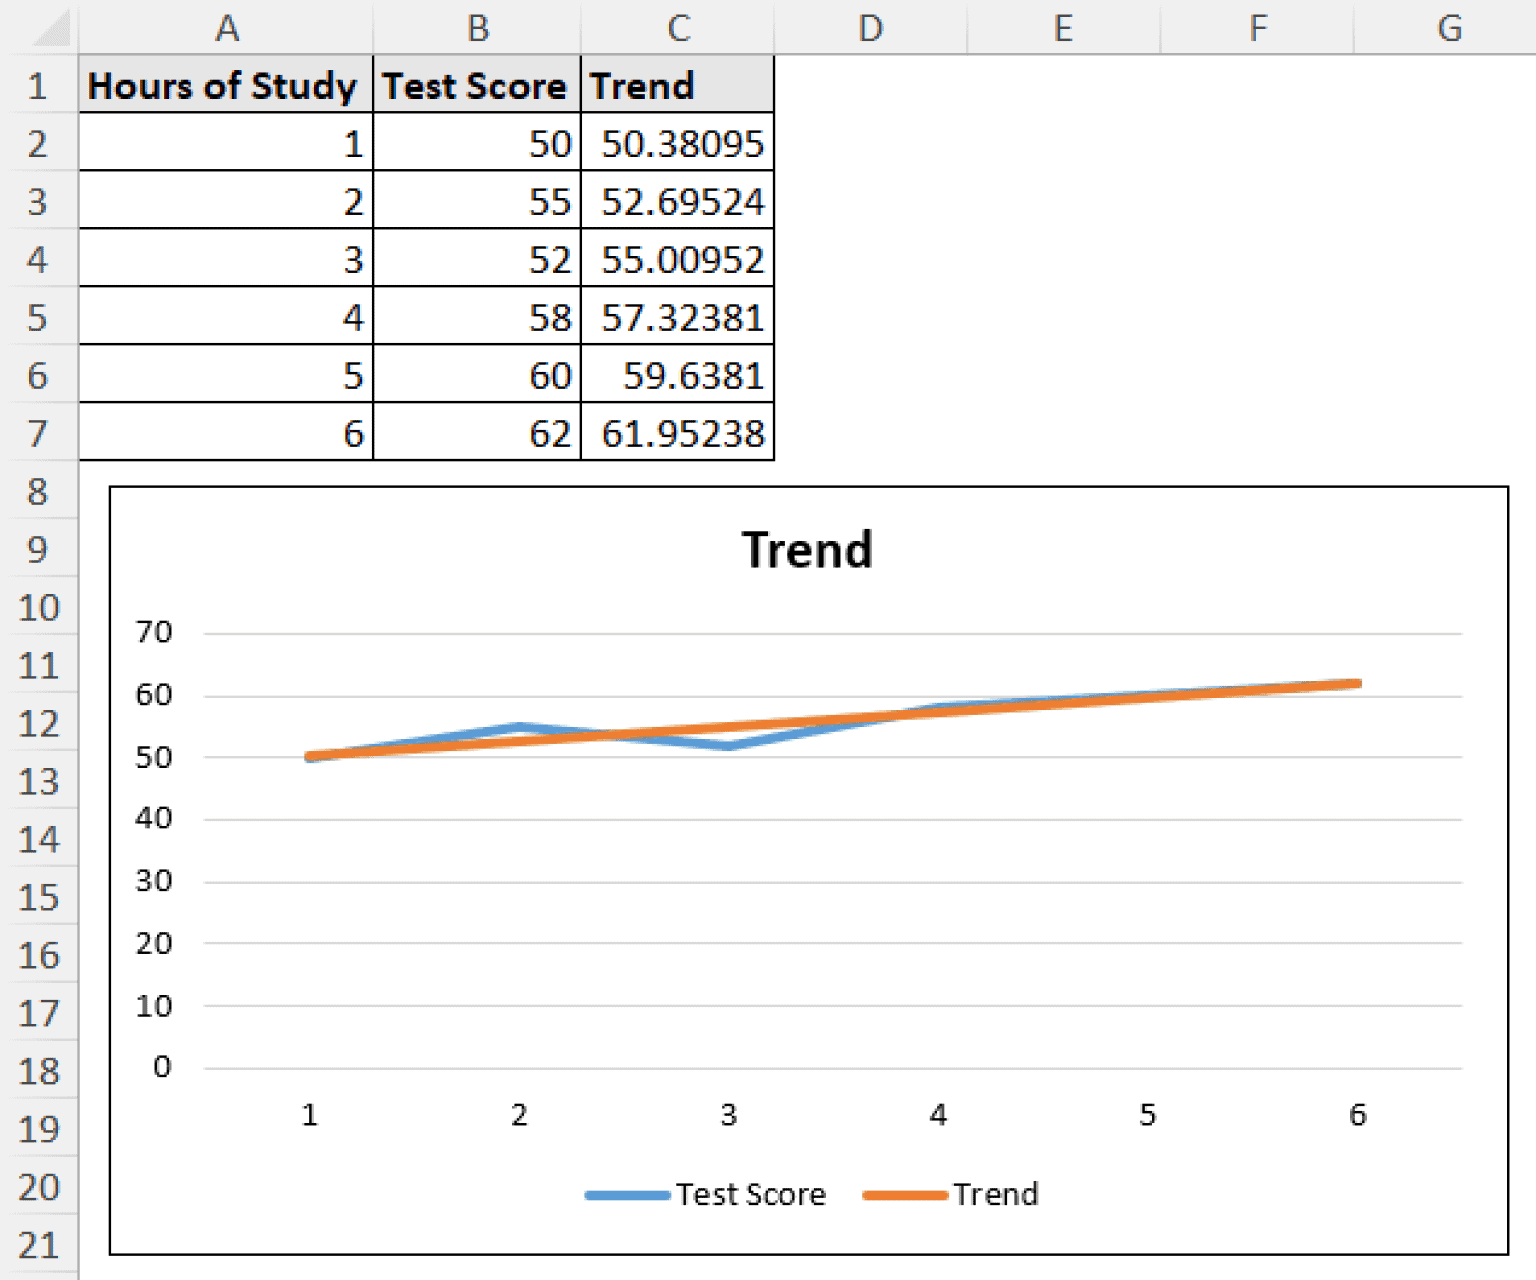Select cell containing value 50.38095
This screenshot has width=1536, height=1280.
pyautogui.click(x=677, y=143)
